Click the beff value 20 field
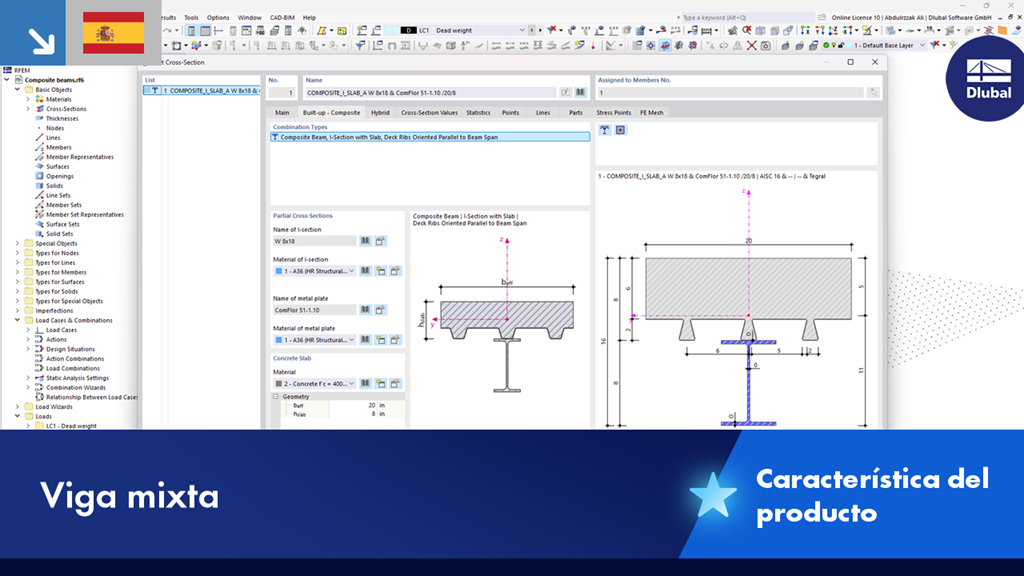 (x=353, y=406)
